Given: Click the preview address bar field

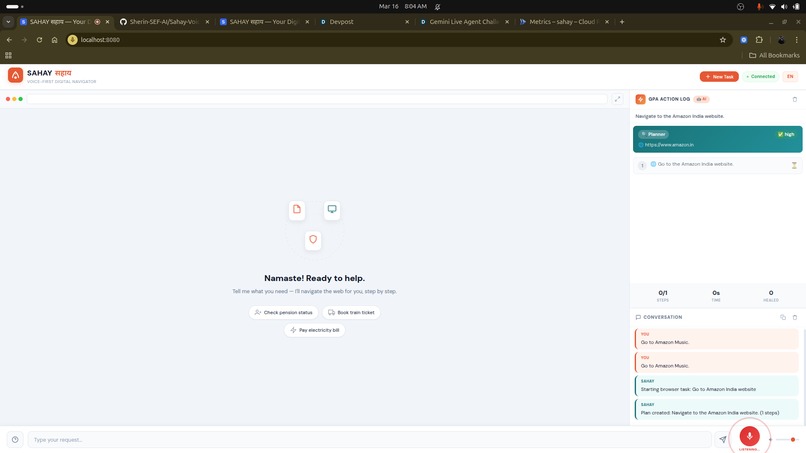Looking at the screenshot, I should pos(317,99).
